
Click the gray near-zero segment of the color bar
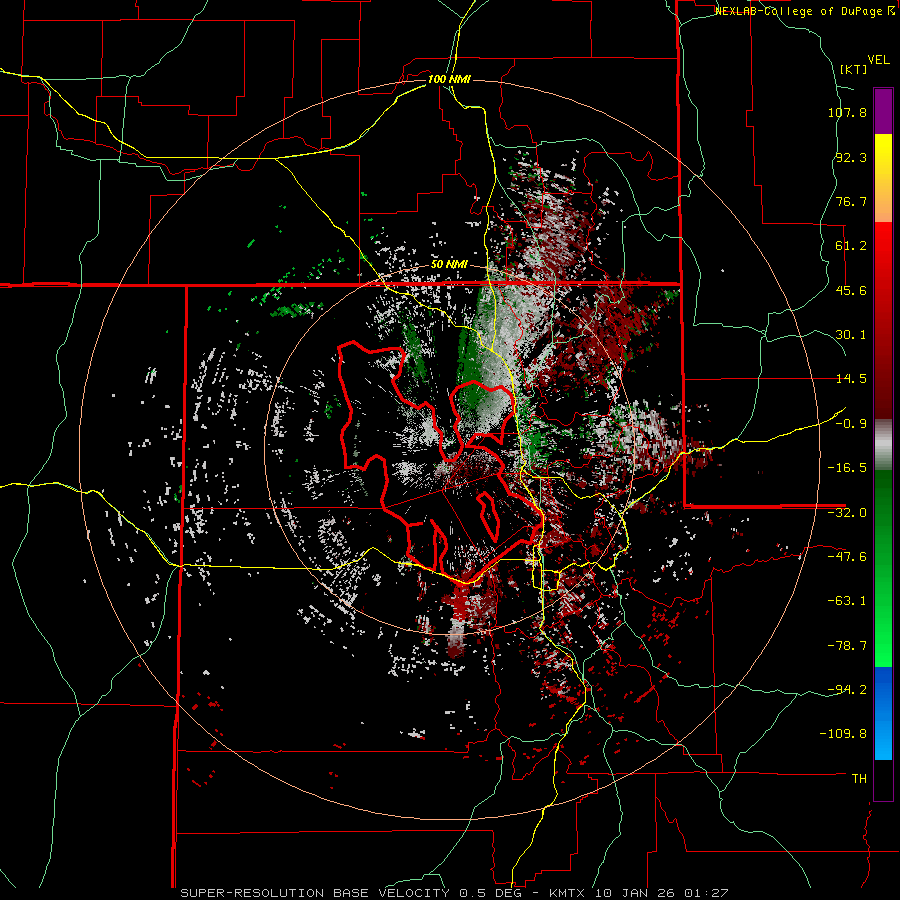coord(883,445)
